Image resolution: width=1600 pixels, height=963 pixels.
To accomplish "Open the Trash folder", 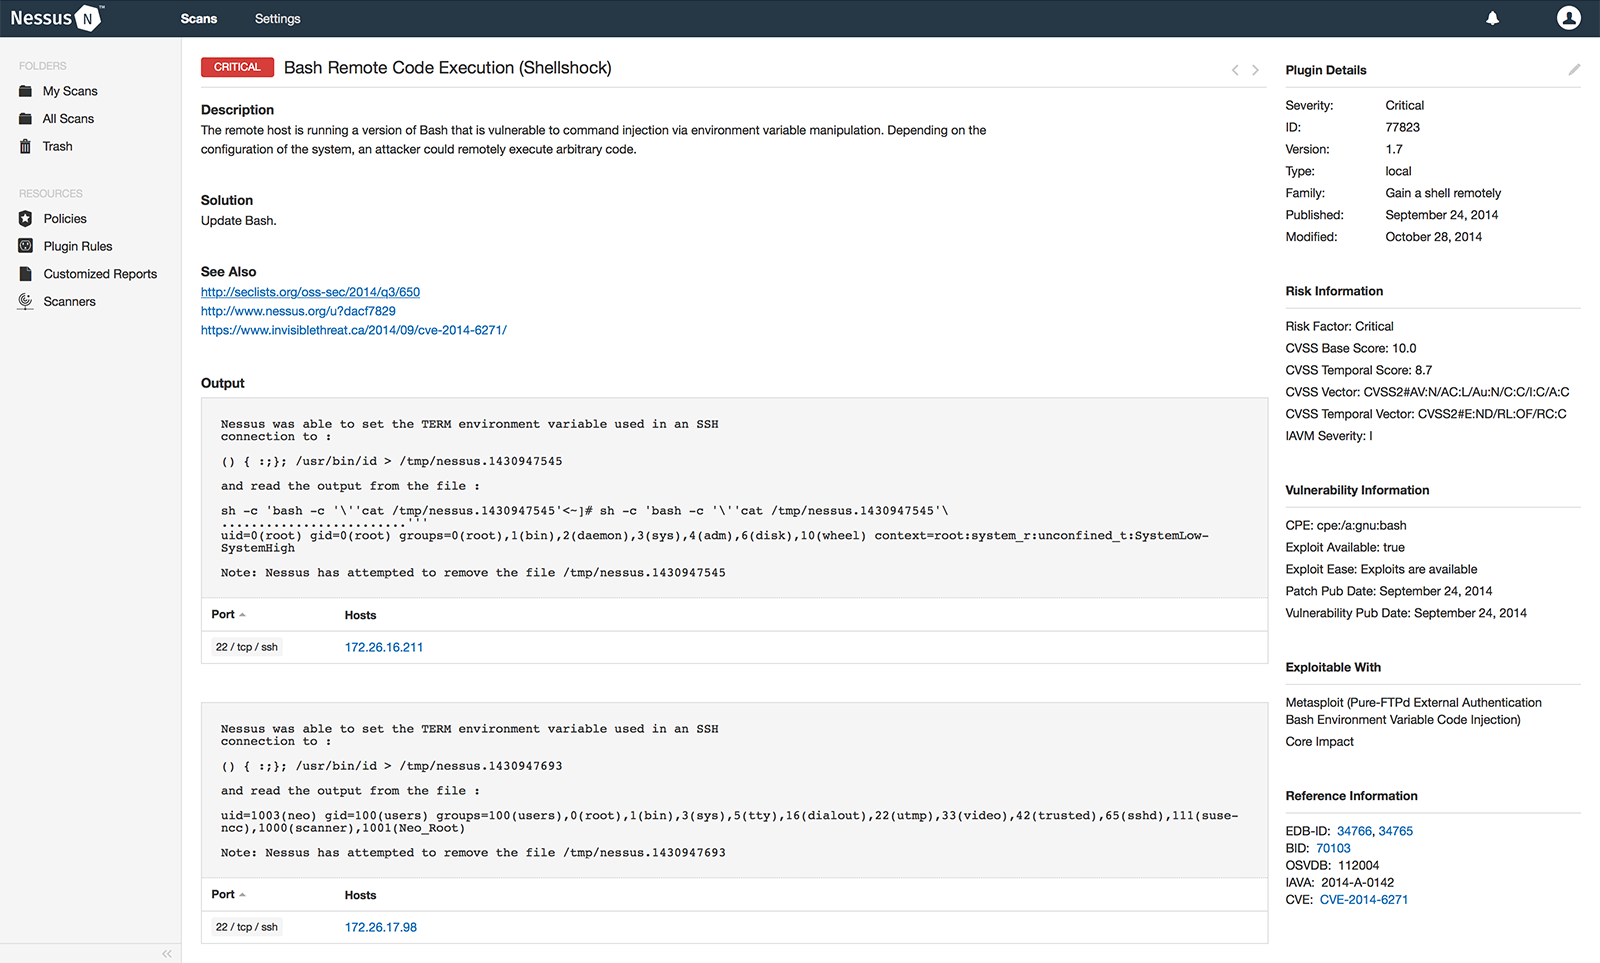I will pos(57,146).
